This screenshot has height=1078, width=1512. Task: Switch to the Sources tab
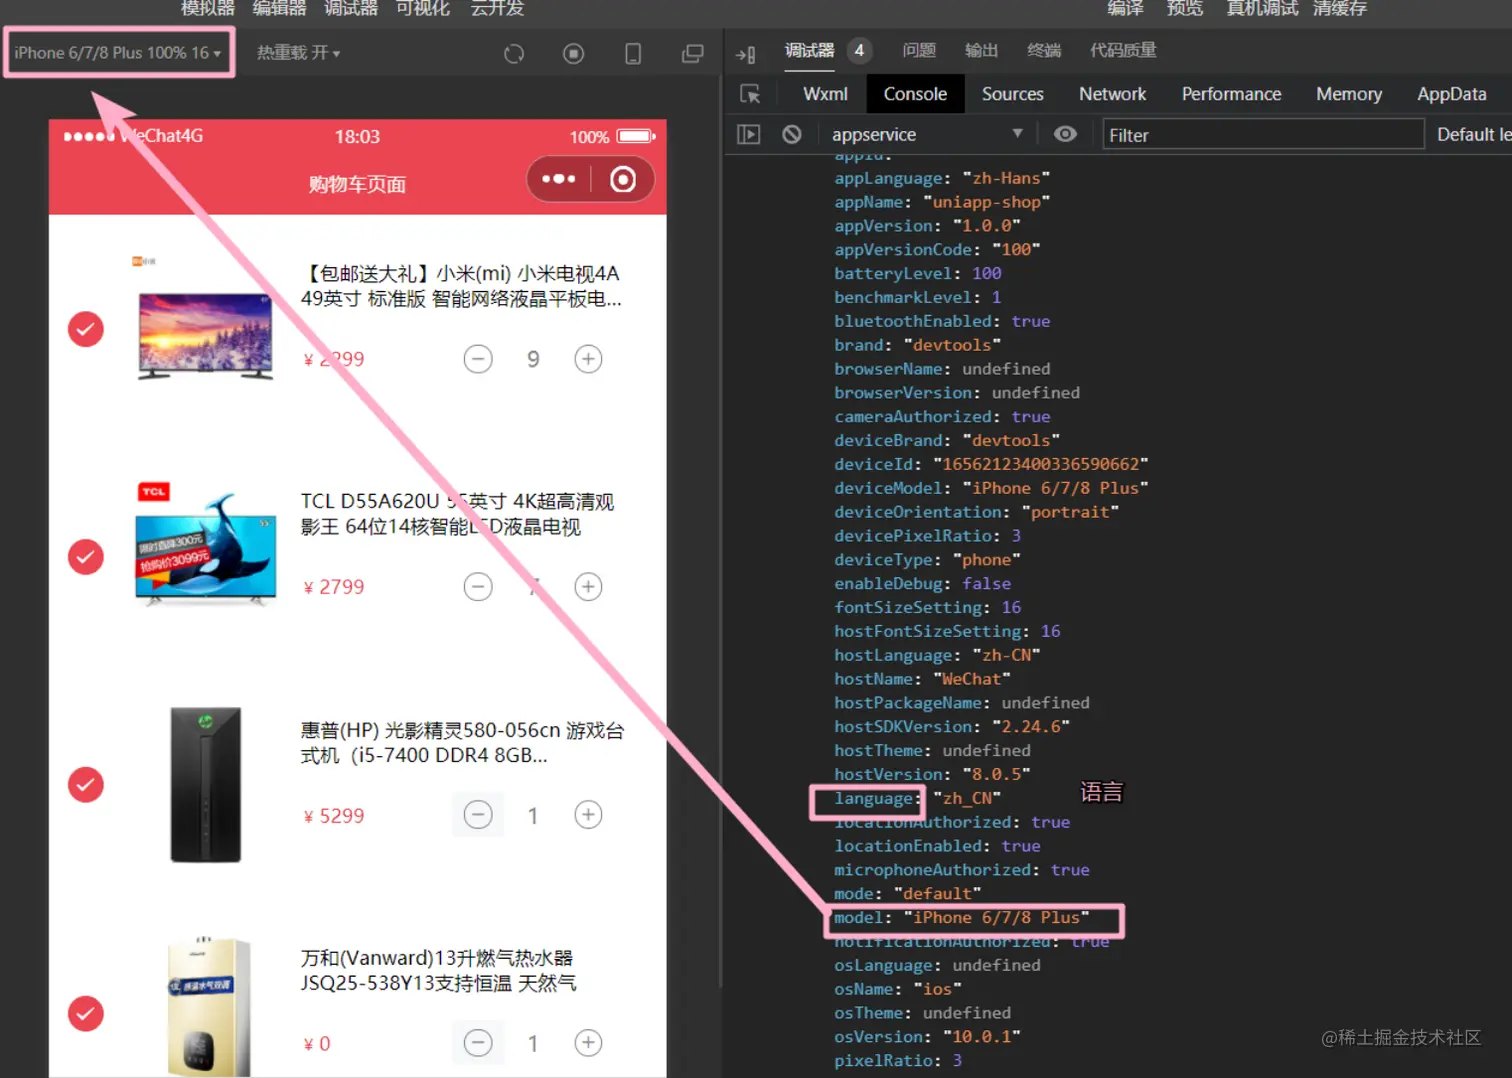[1012, 94]
